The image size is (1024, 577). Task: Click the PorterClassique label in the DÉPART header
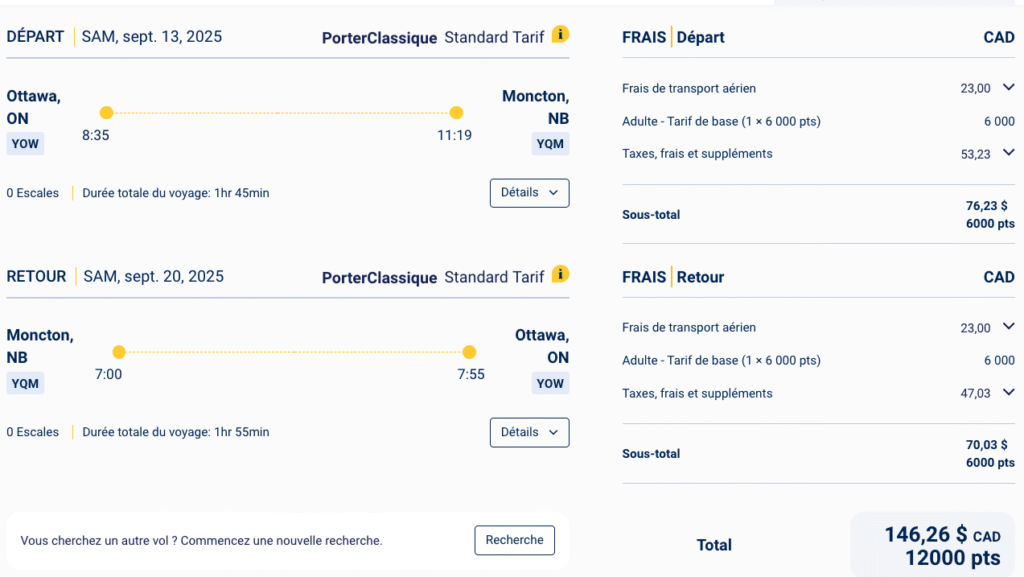[x=379, y=38]
